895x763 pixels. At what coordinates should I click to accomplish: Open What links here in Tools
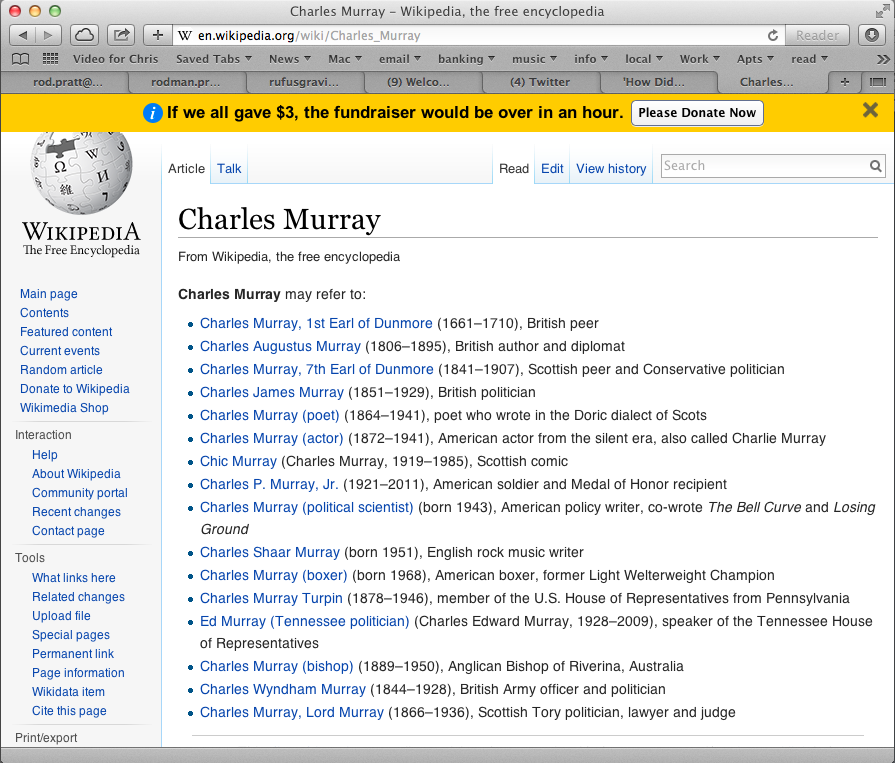point(74,578)
